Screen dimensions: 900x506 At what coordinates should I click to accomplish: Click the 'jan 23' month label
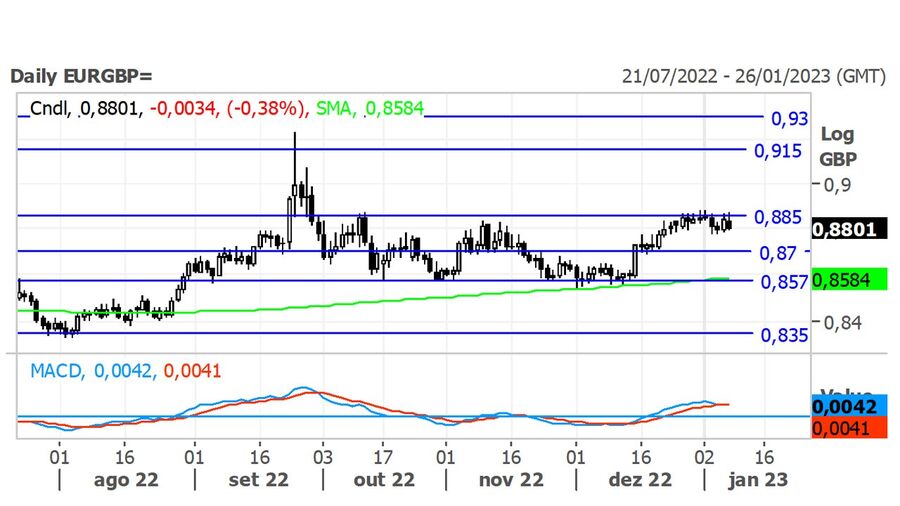(758, 480)
